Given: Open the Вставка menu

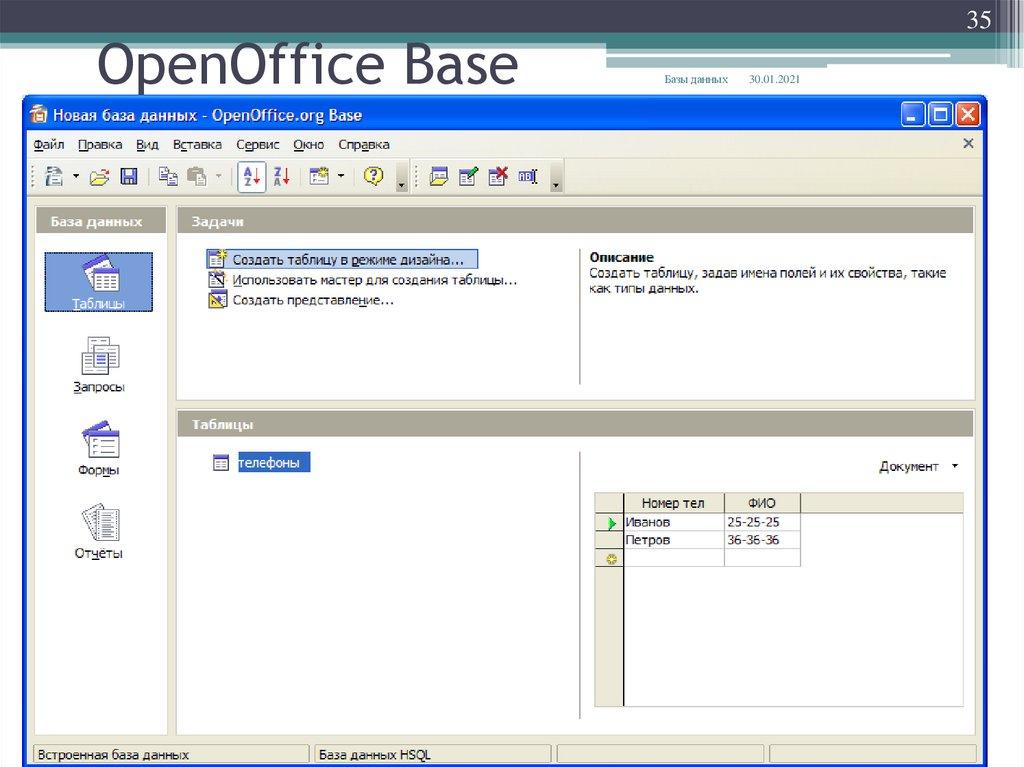Looking at the screenshot, I should pyautogui.click(x=197, y=144).
